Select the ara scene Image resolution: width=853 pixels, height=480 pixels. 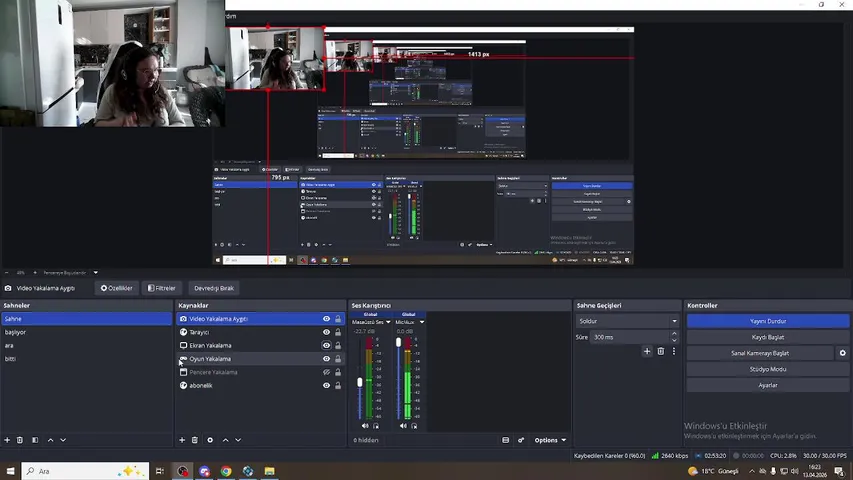tap(86, 346)
